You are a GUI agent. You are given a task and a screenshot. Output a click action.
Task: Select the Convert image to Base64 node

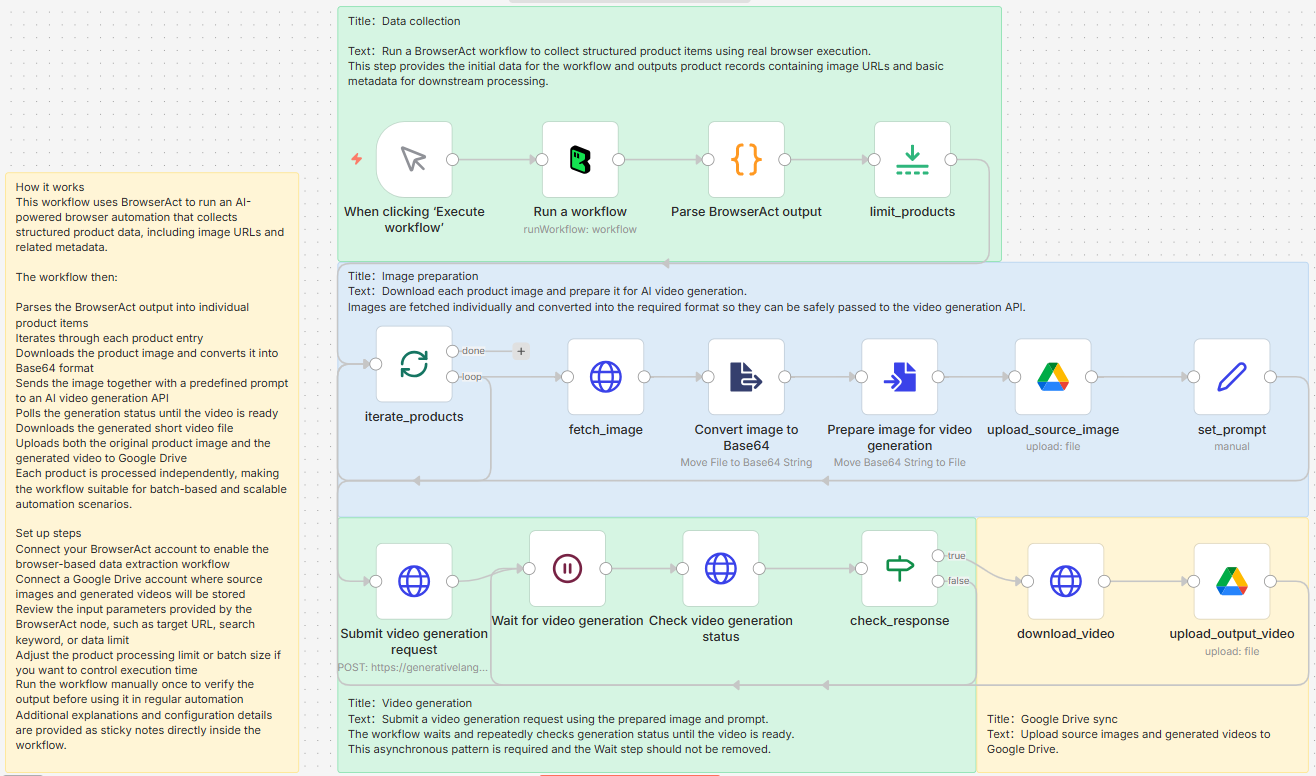pyautogui.click(x=746, y=378)
